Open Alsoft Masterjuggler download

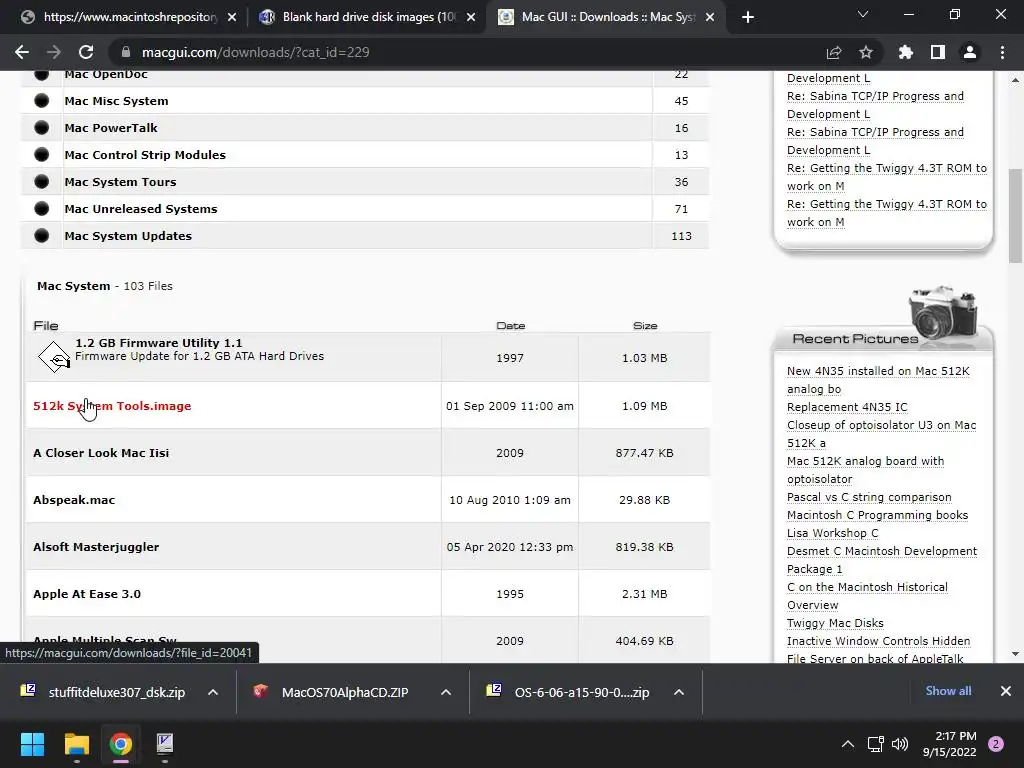96,547
